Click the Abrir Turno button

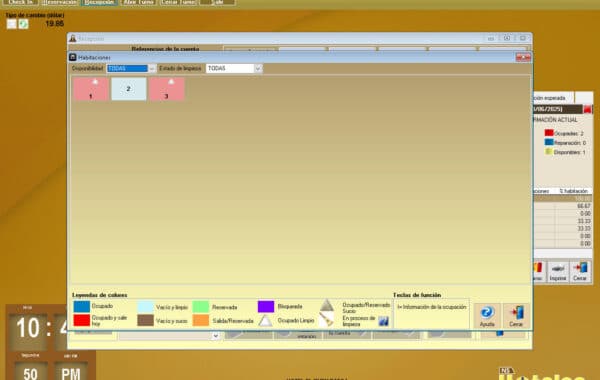138,2
